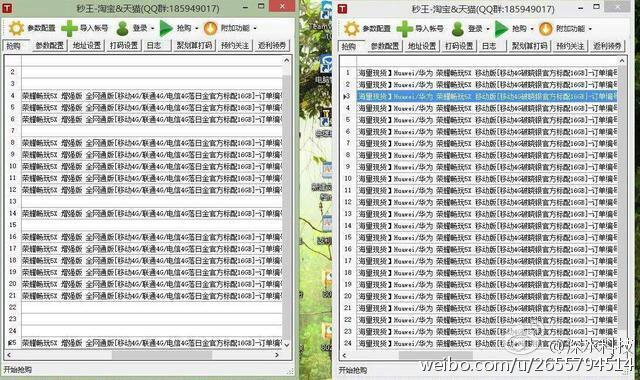
Task: Switch to 参数配置 tab in right window
Action: 384,46
